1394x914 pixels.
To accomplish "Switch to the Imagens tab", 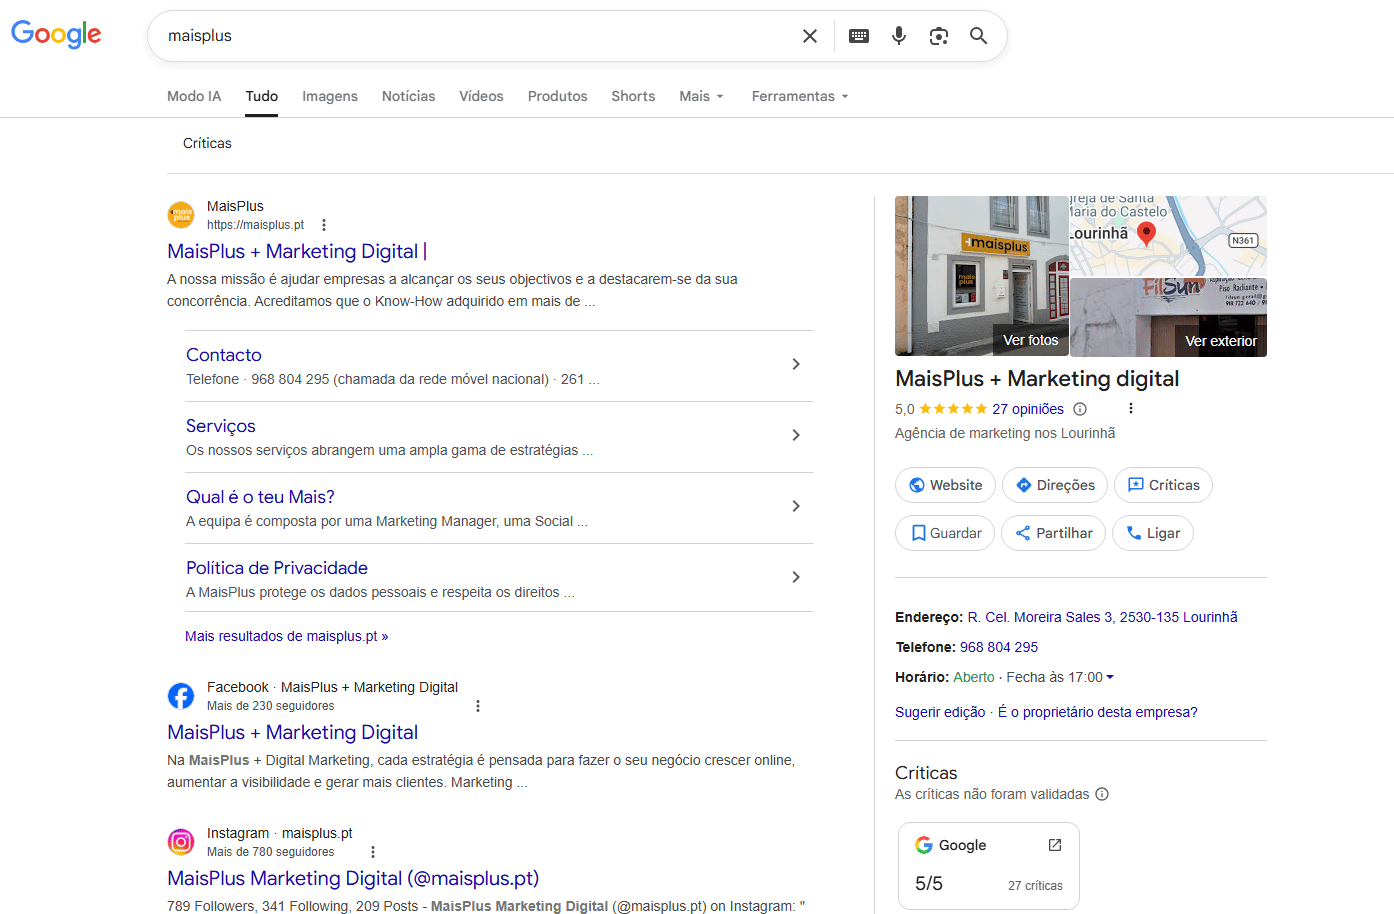I will tap(330, 96).
